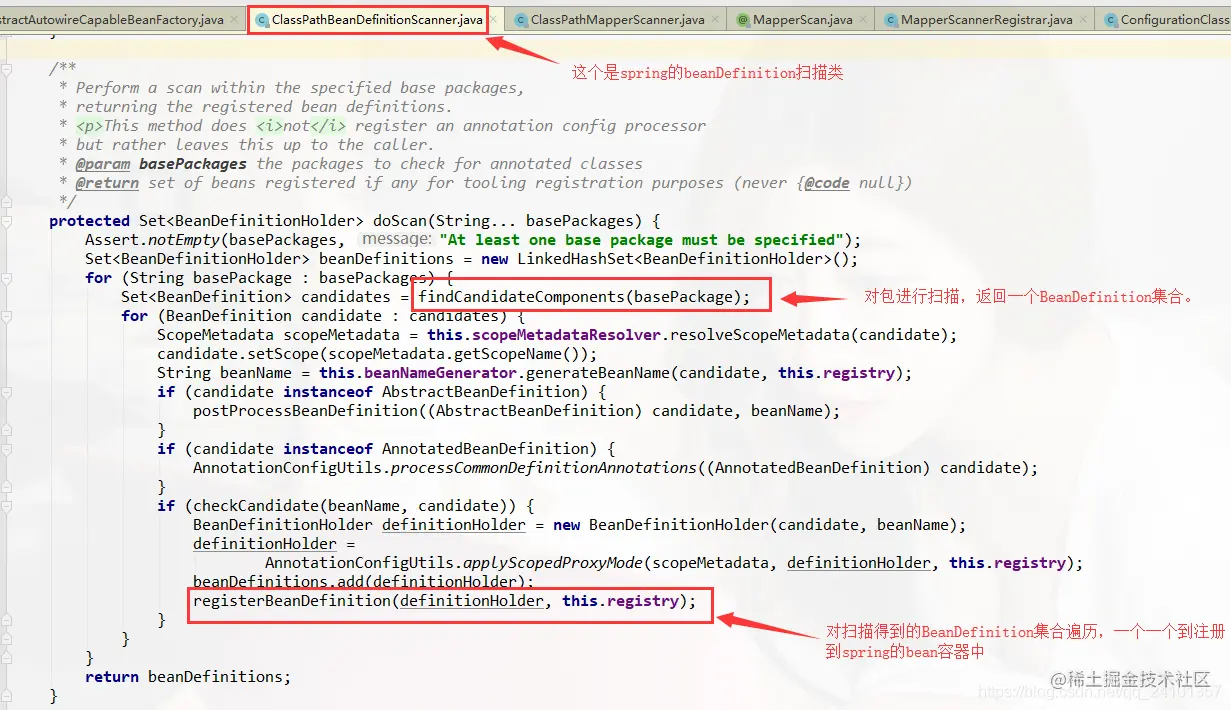The image size is (1231, 710).
Task: Click class icon on ConfigurationClass tab
Action: pyautogui.click(x=1110, y=19)
